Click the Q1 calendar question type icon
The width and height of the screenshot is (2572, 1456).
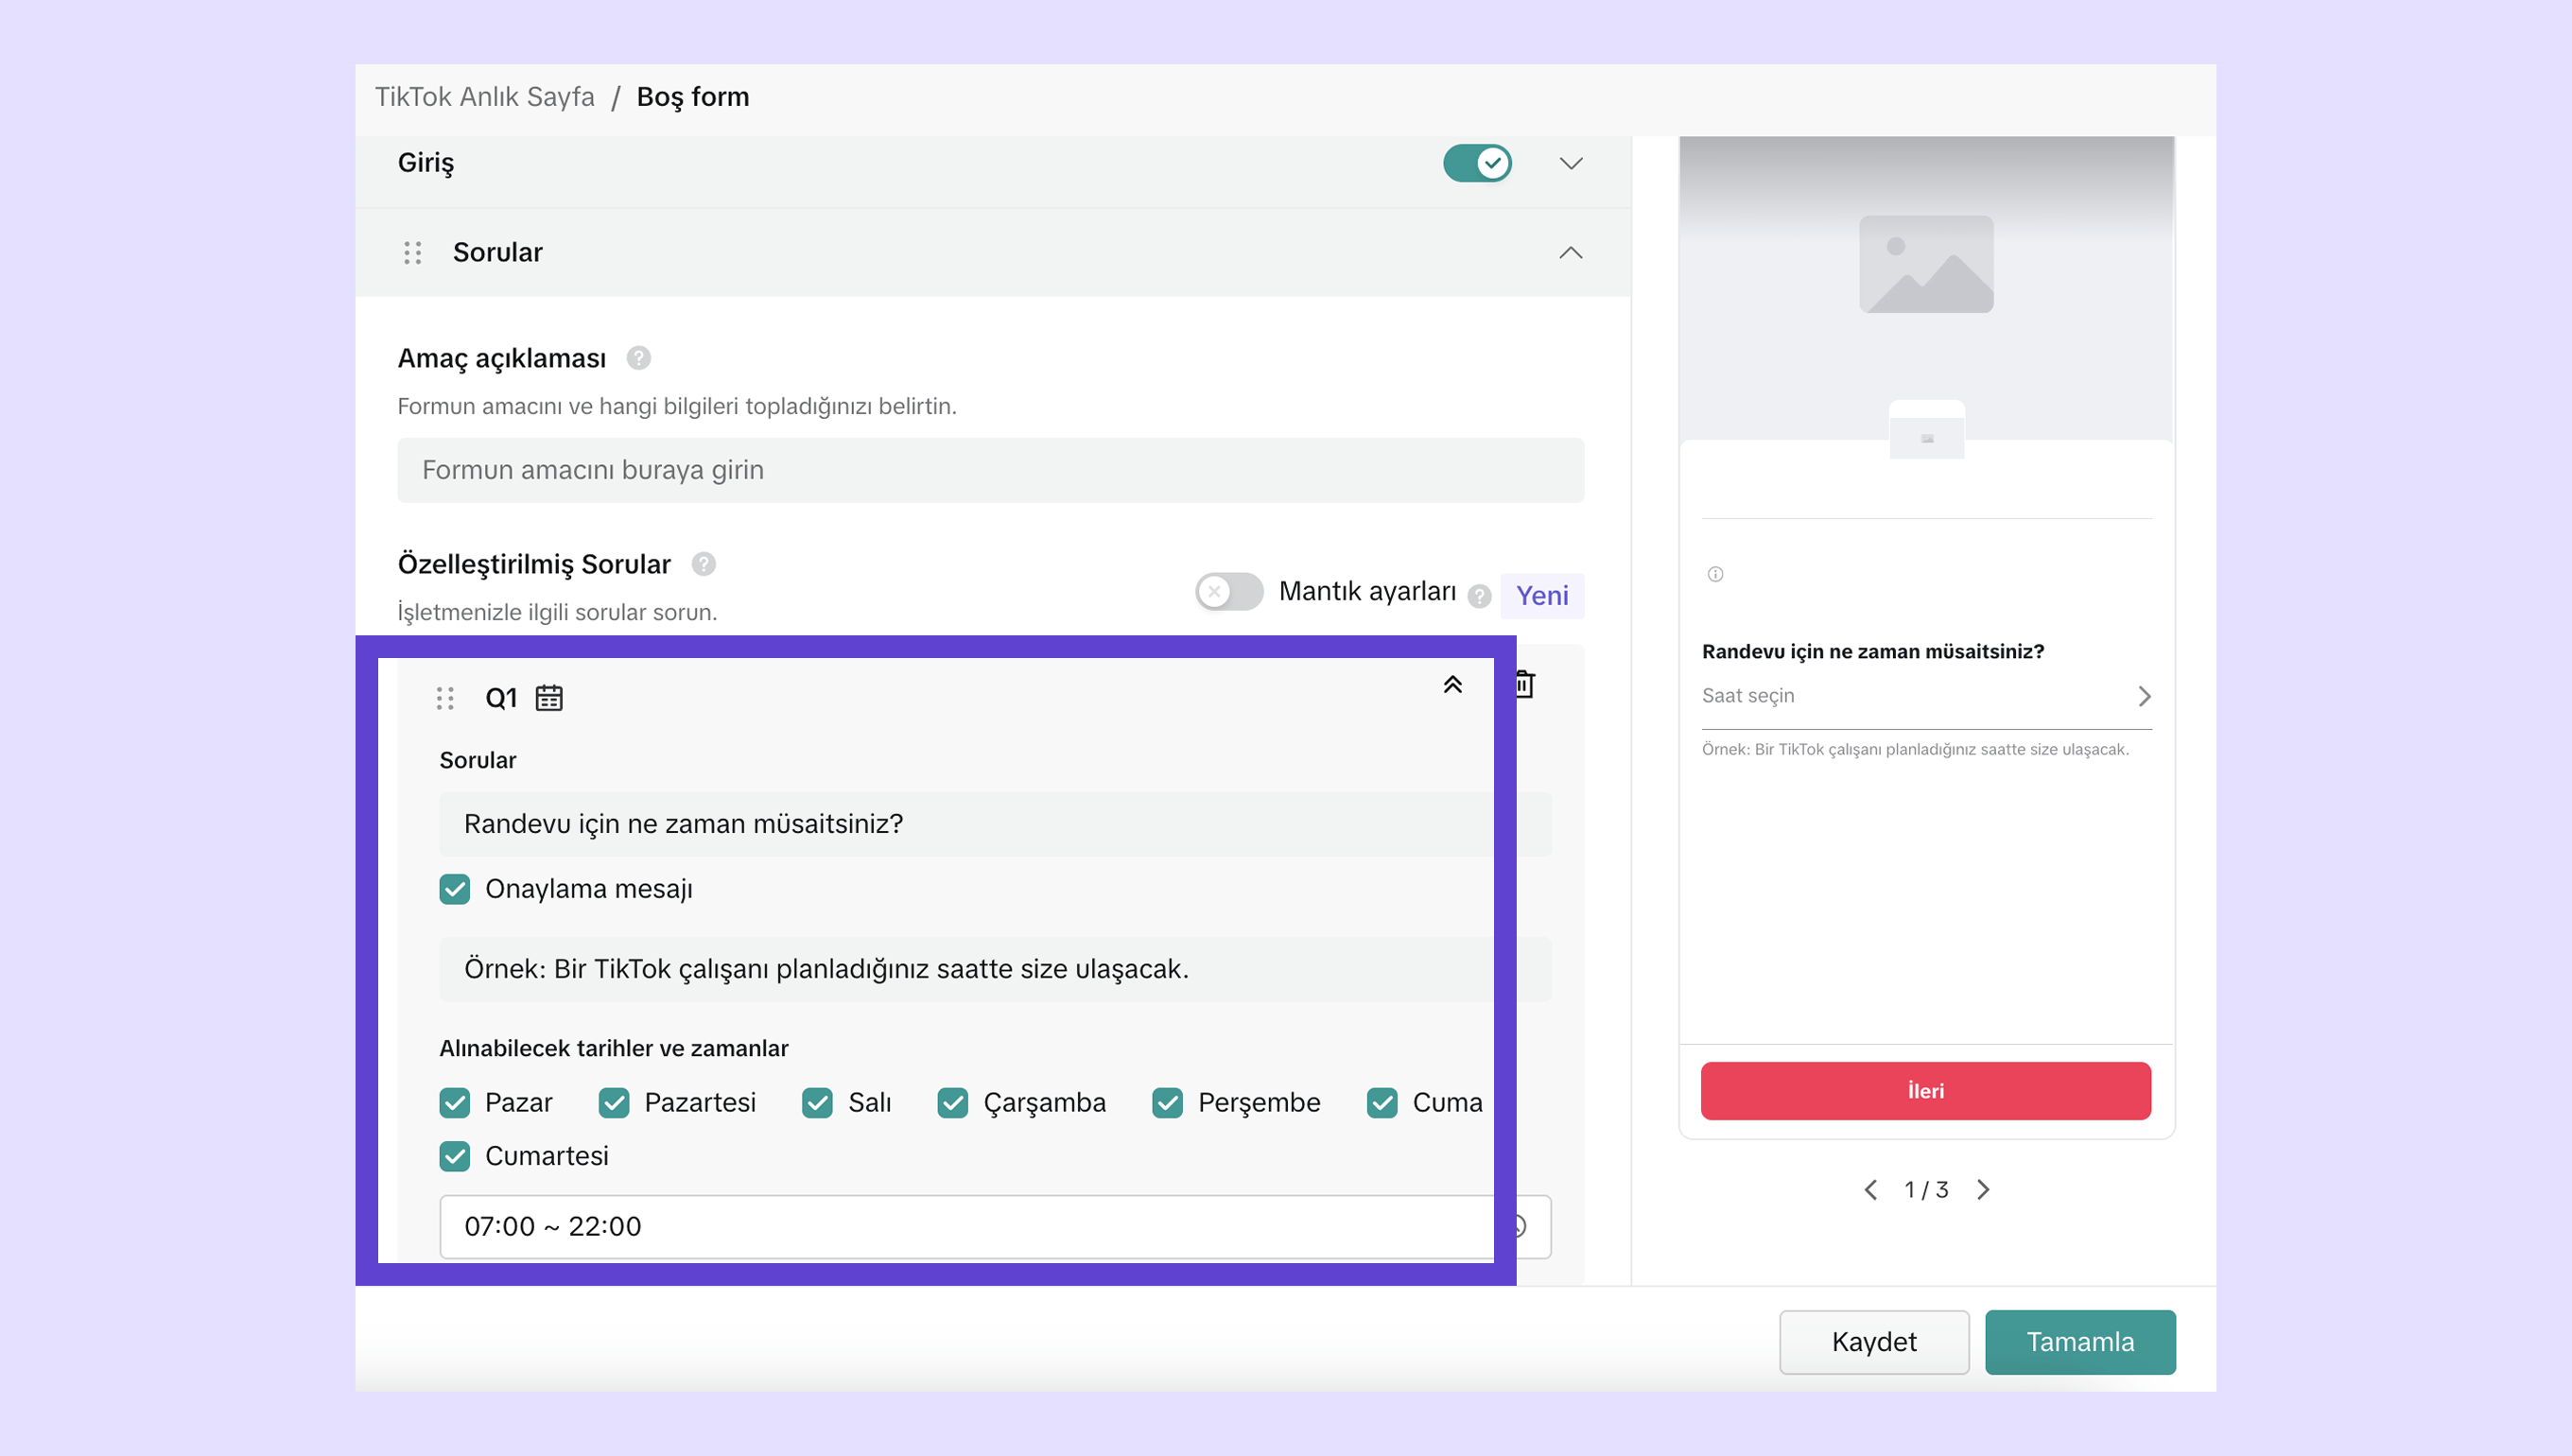click(549, 698)
